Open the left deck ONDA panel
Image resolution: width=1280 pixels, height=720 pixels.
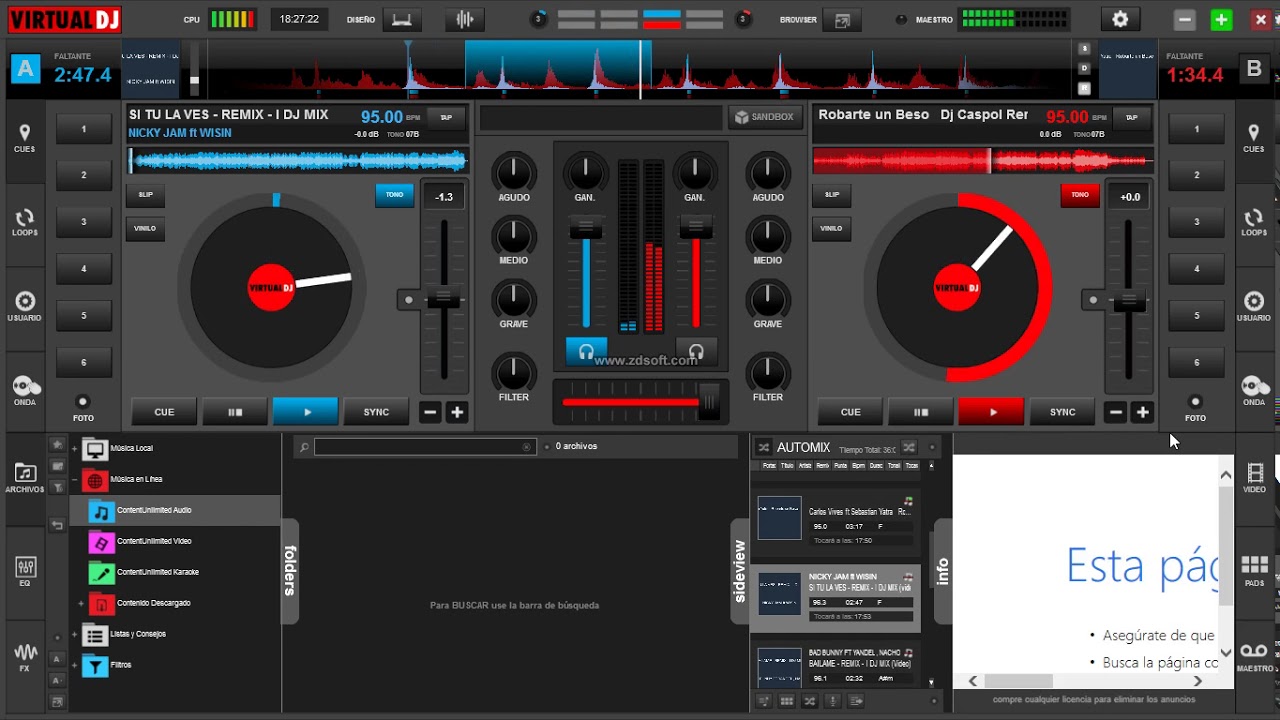(x=24, y=391)
